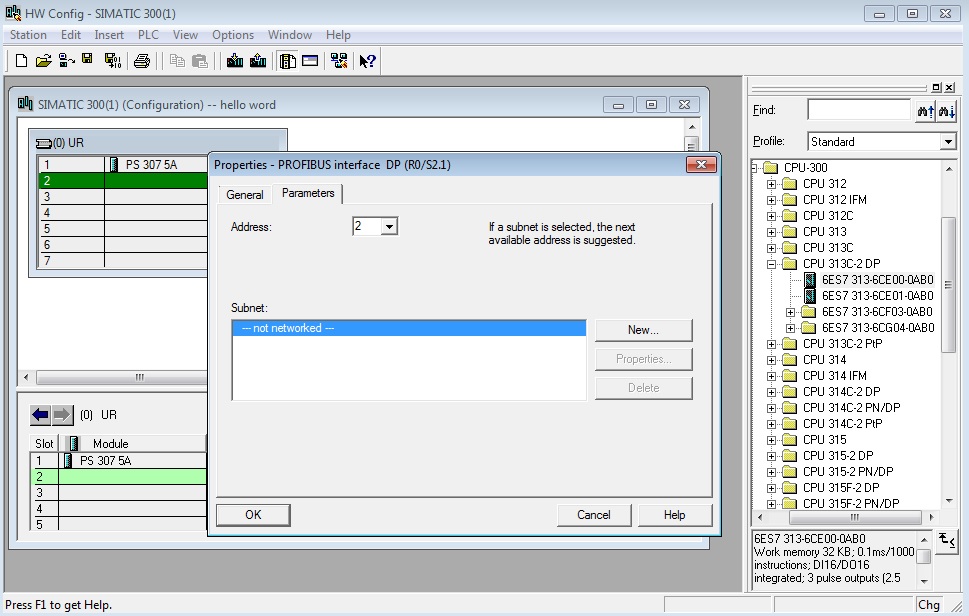Click the Find input field in catalog
Screen dimensions: 969x616
[858, 110]
